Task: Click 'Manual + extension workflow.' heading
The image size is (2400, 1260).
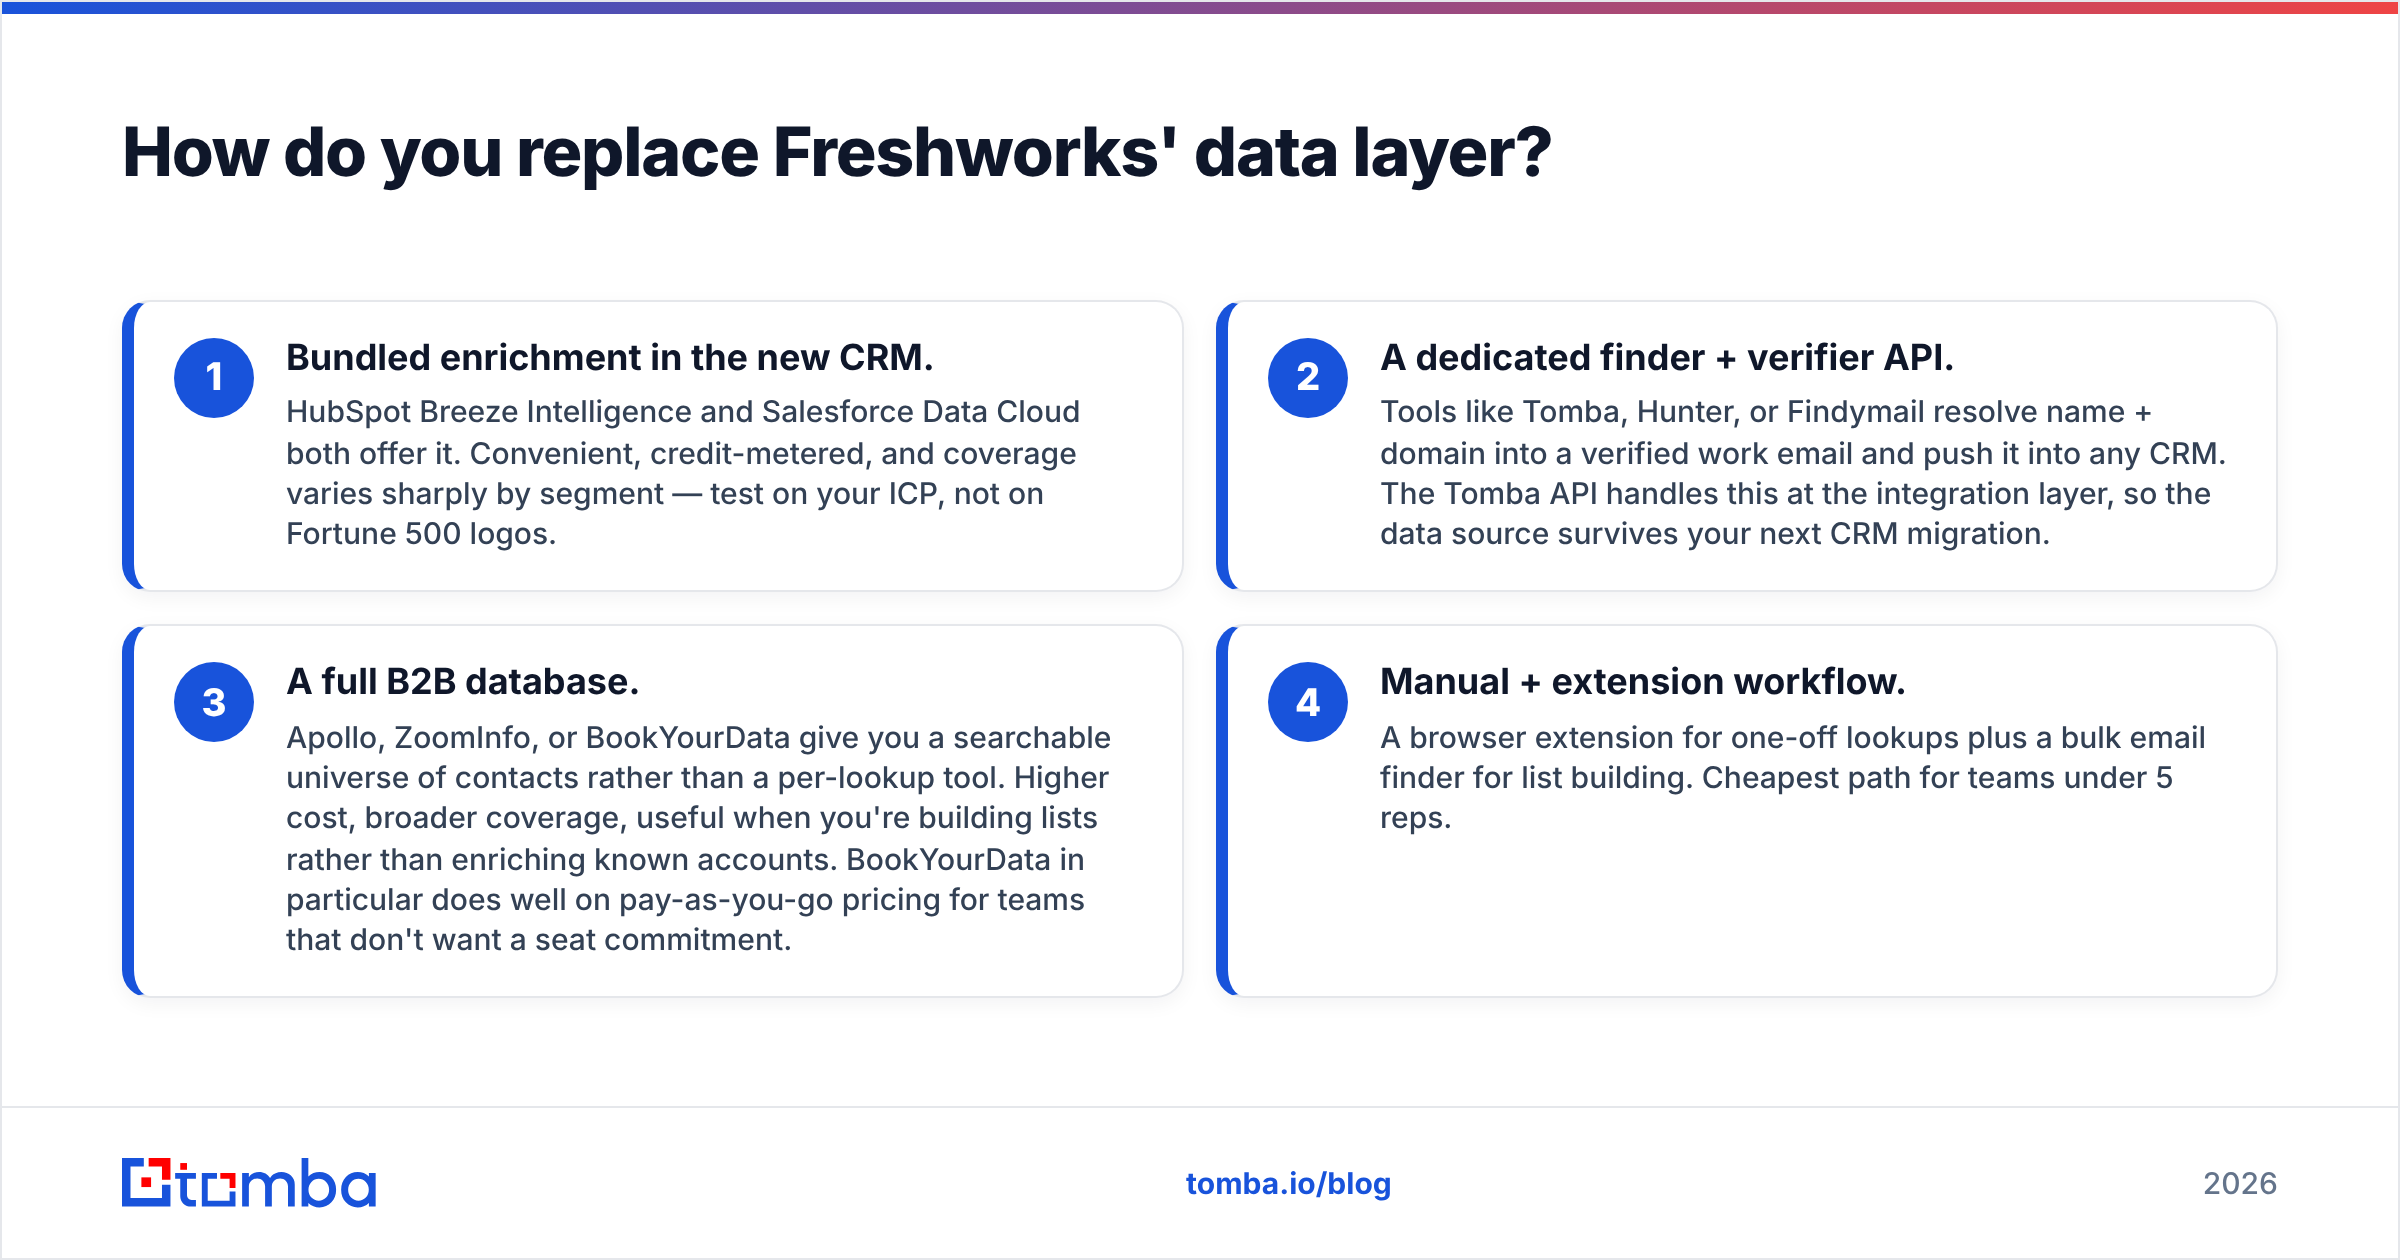Action: coord(1643,682)
